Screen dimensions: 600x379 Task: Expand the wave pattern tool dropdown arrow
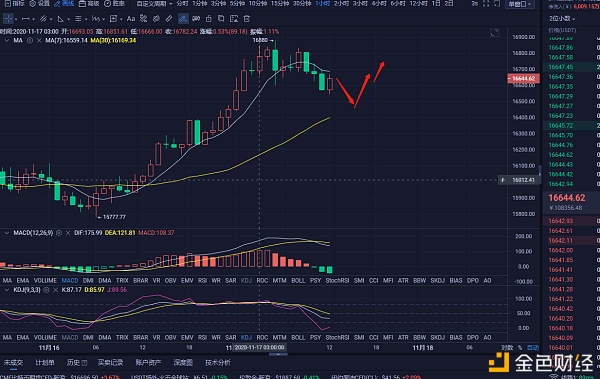103,19
